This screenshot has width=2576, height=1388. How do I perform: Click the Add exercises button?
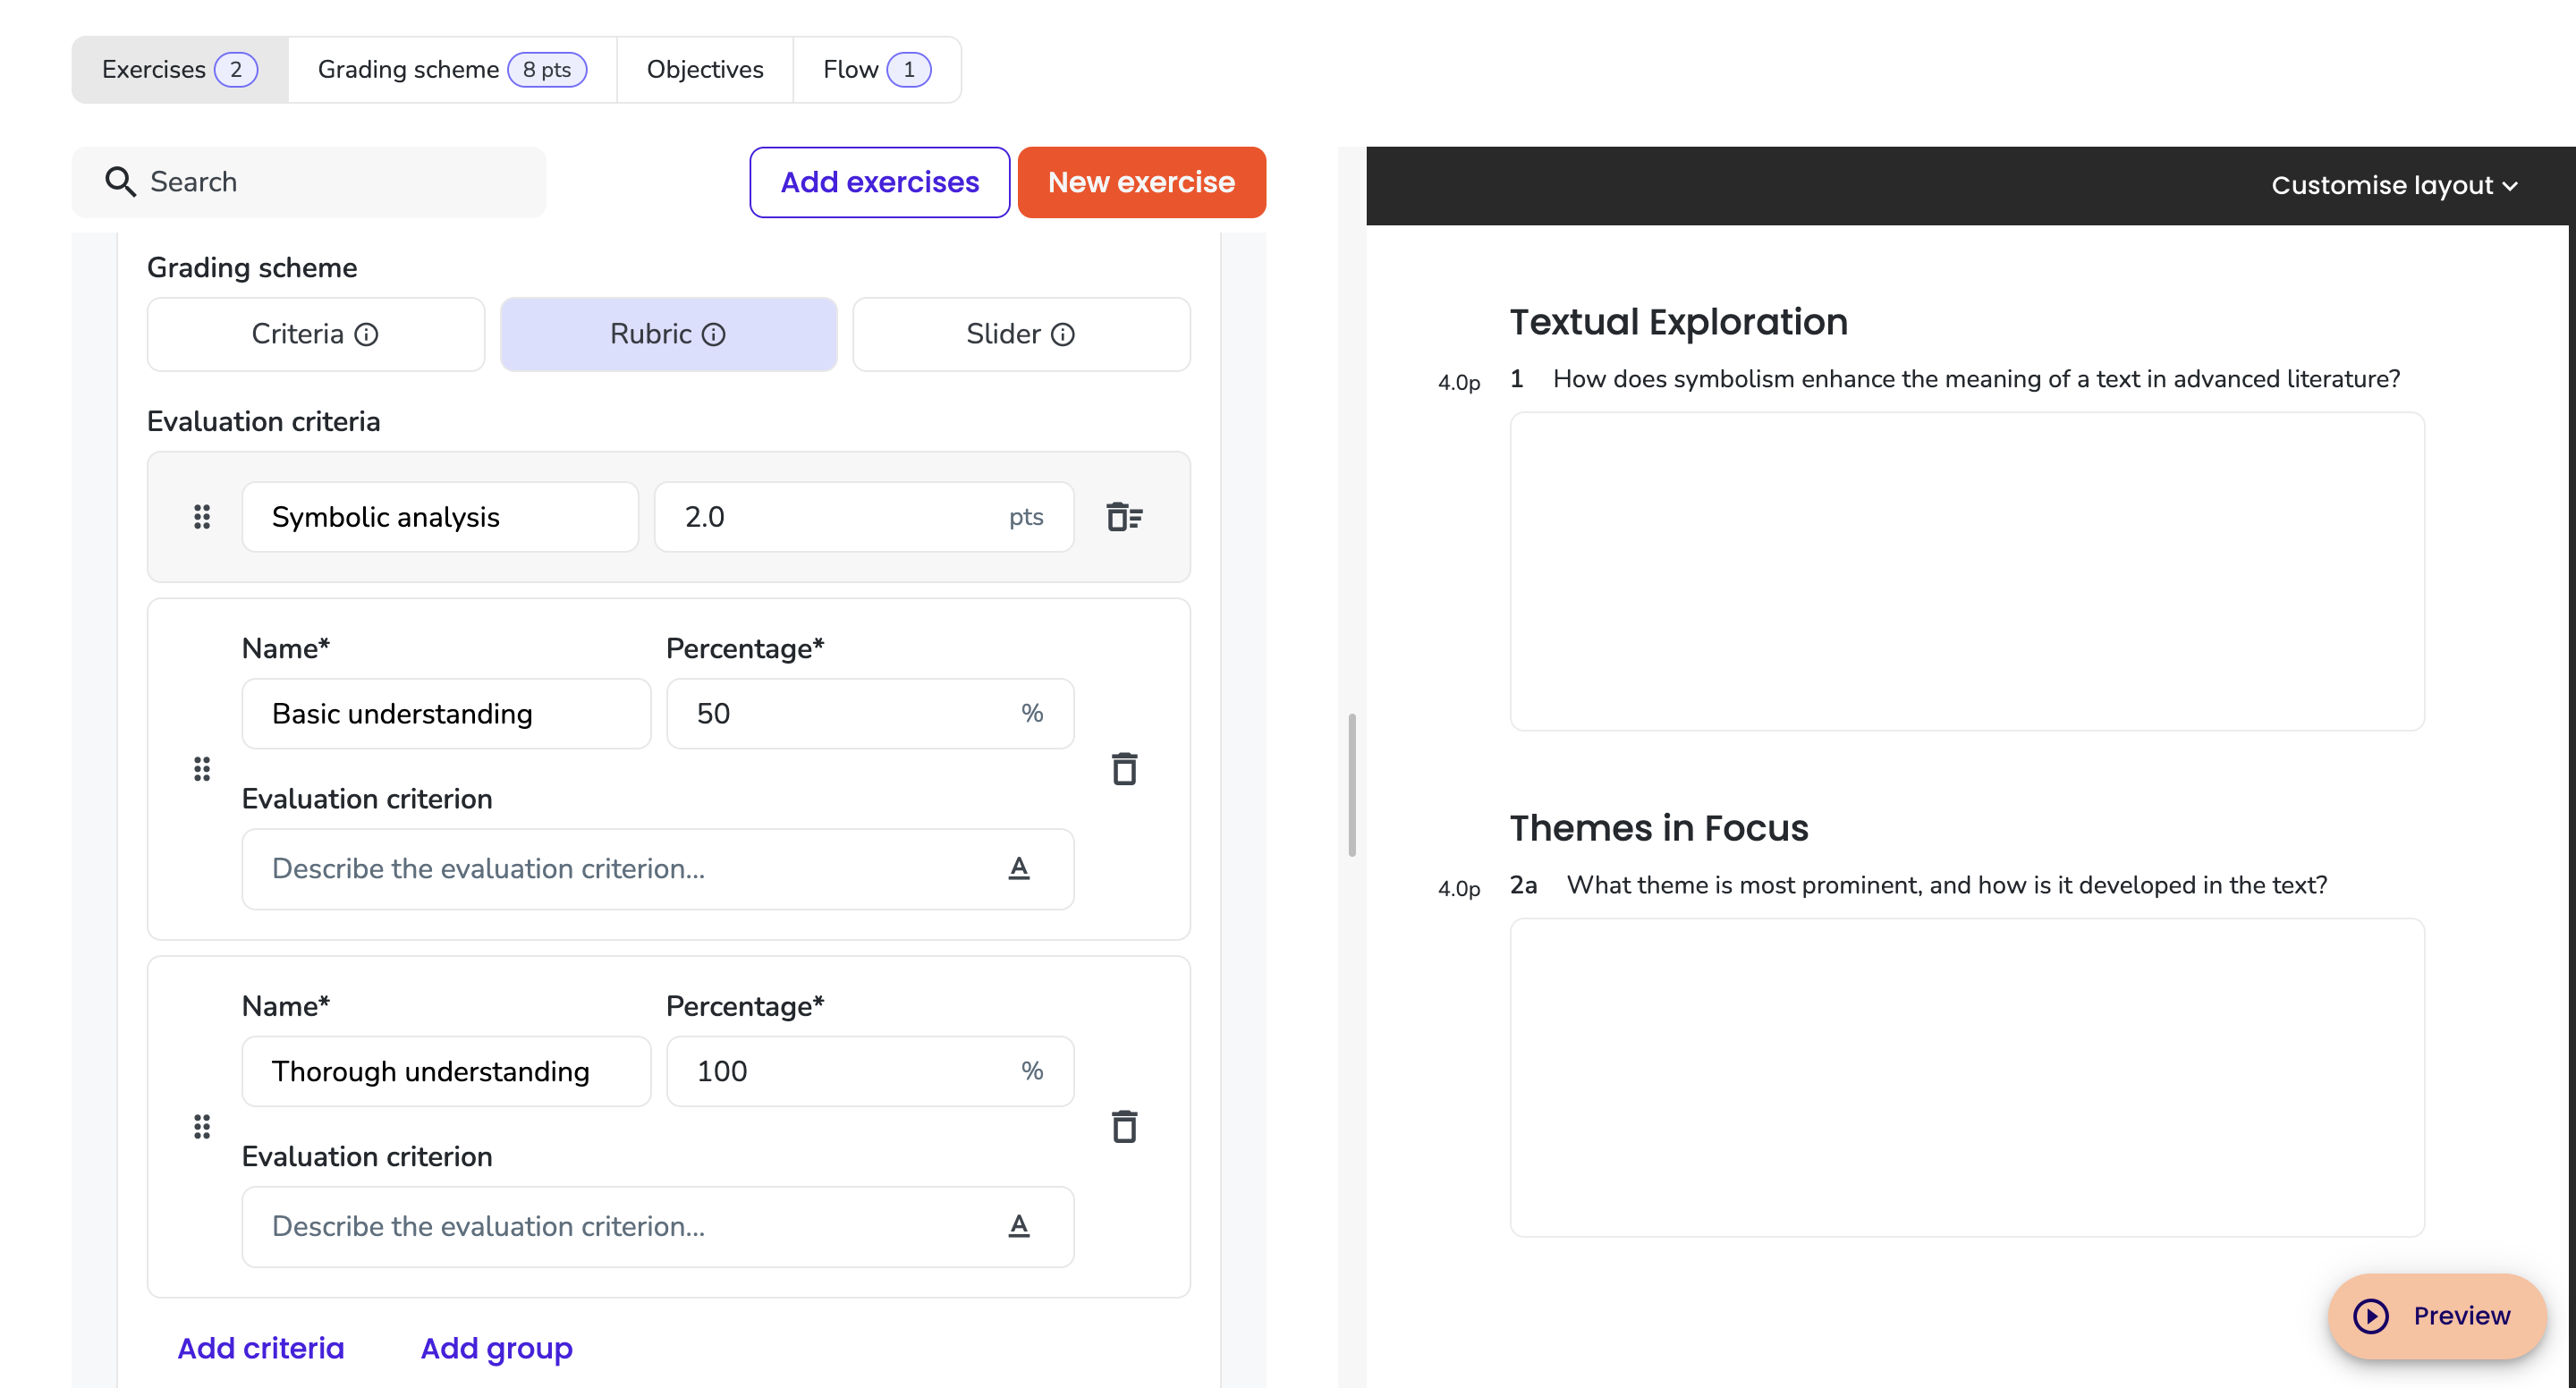point(879,182)
